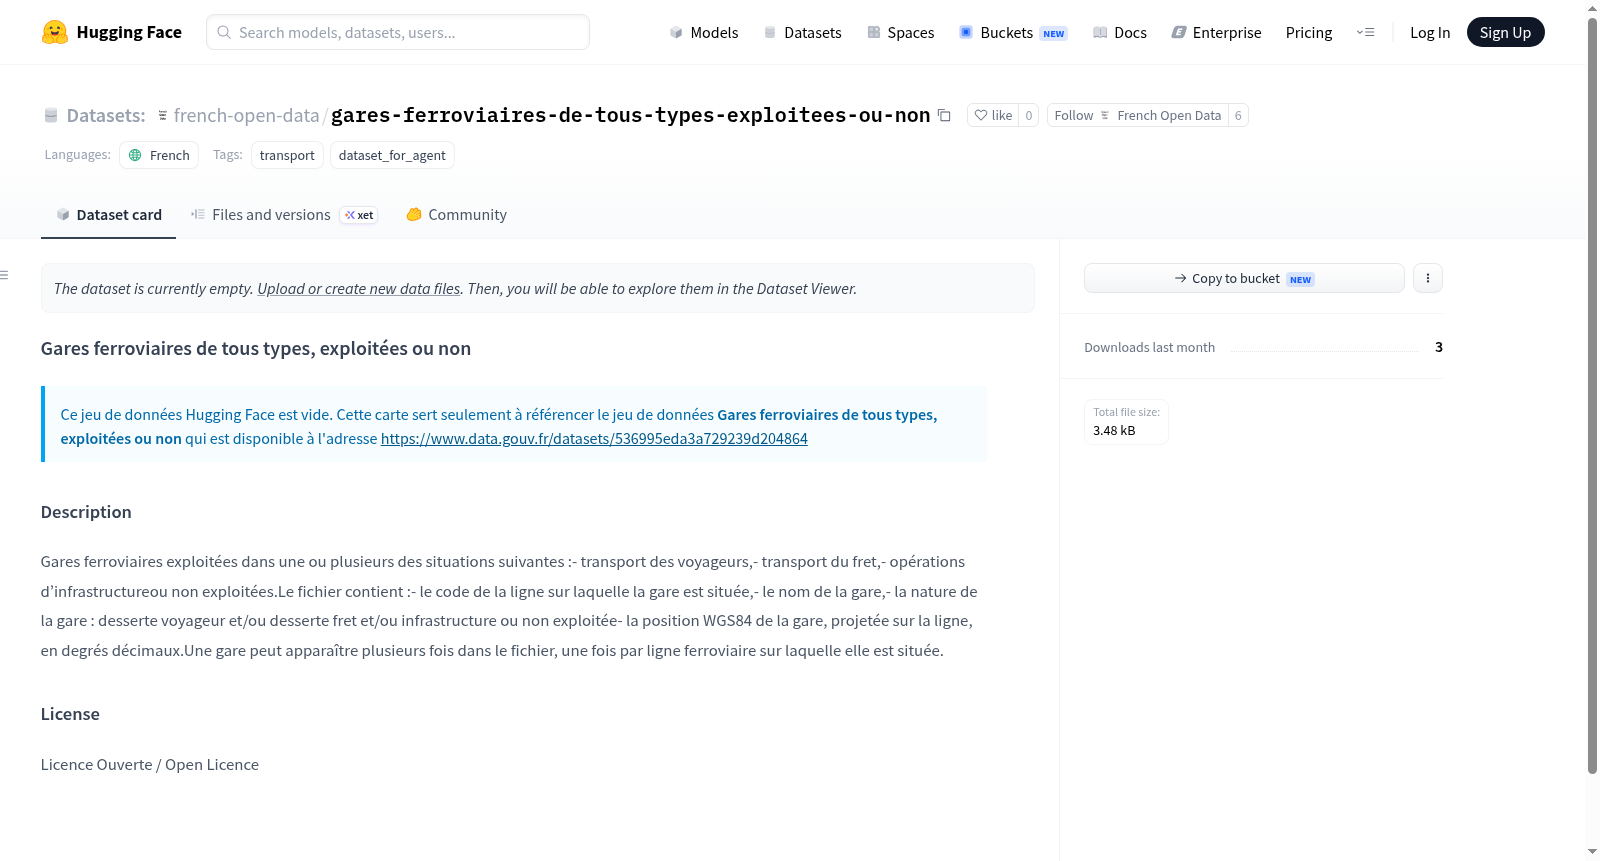Go to Enterprise page
The width and height of the screenshot is (1600, 861).
(1217, 32)
